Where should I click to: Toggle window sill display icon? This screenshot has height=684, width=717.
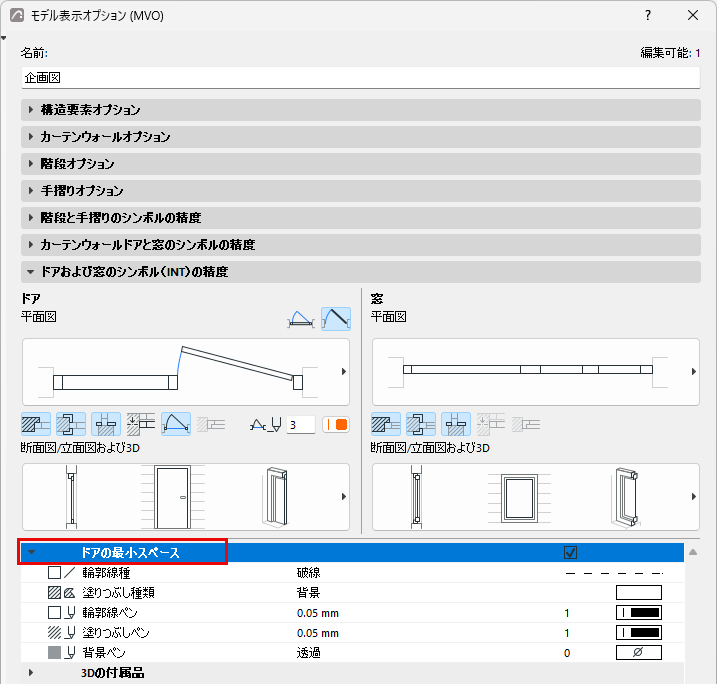(456, 424)
